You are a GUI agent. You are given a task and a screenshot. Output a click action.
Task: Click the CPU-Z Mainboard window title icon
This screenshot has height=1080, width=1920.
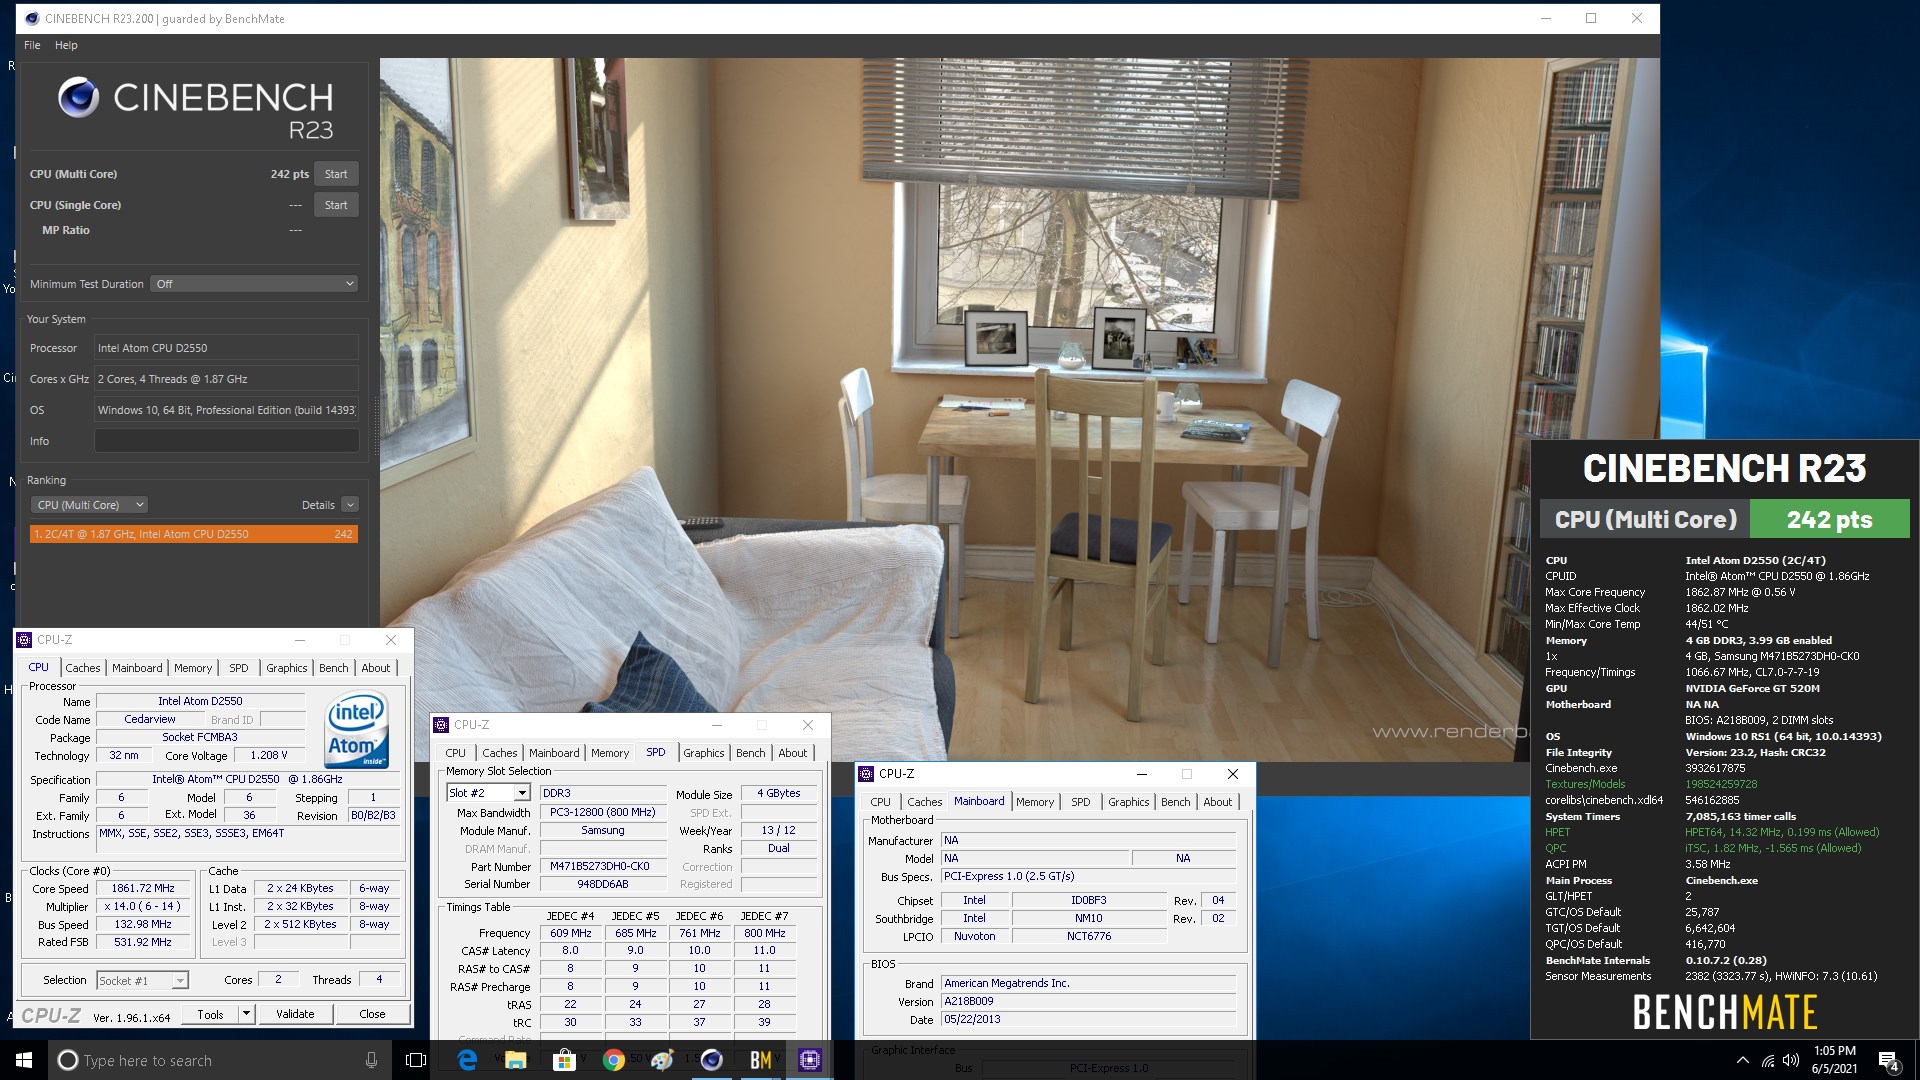point(866,774)
